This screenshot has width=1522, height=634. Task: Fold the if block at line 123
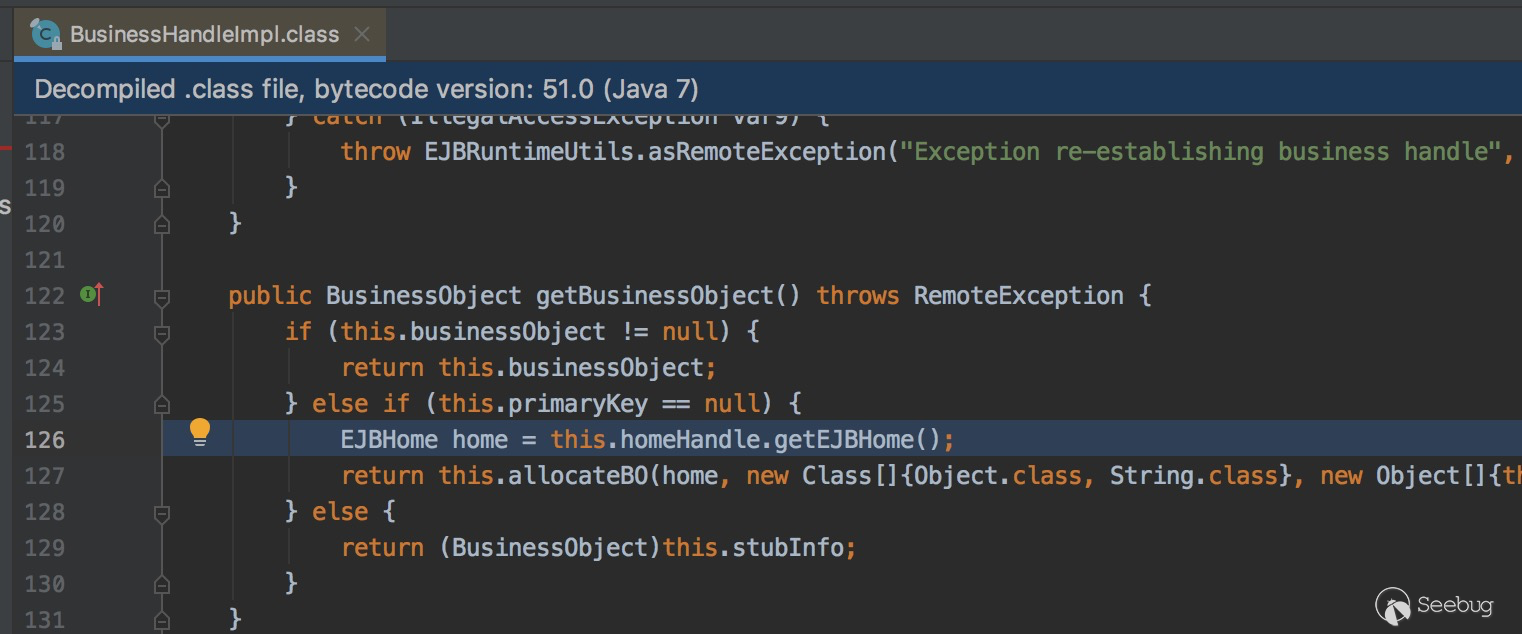point(162,333)
